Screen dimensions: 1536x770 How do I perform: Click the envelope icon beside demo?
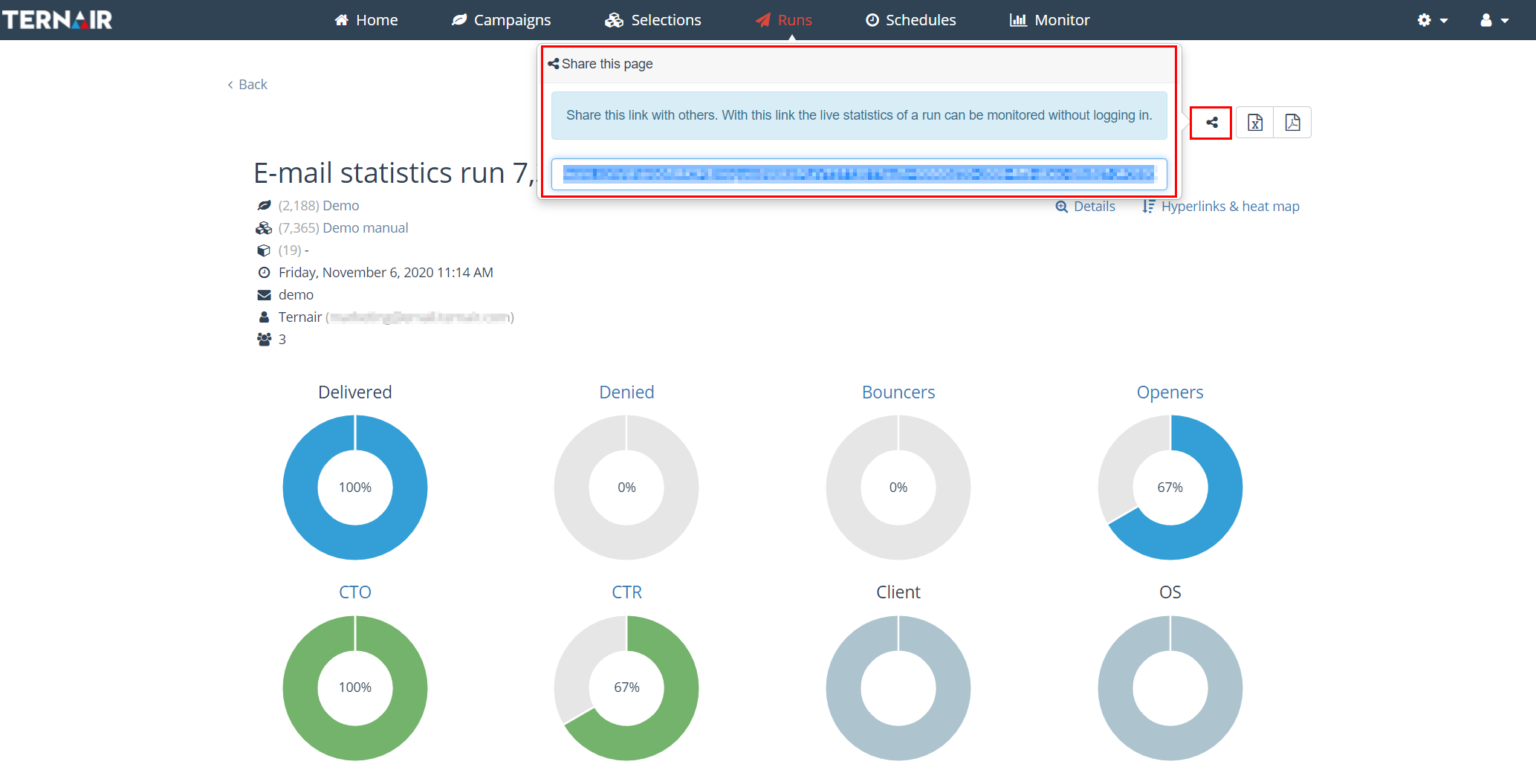click(x=264, y=295)
